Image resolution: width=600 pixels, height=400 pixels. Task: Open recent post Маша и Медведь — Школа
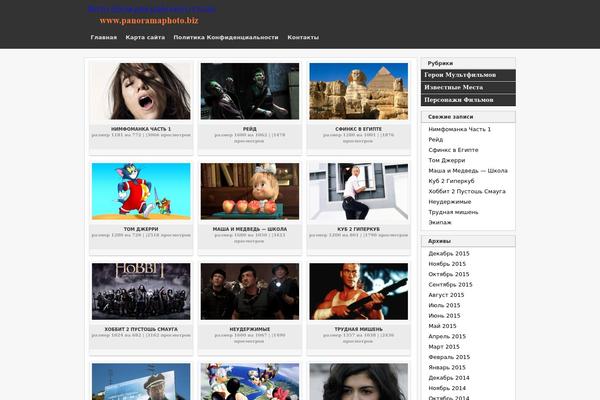468,171
